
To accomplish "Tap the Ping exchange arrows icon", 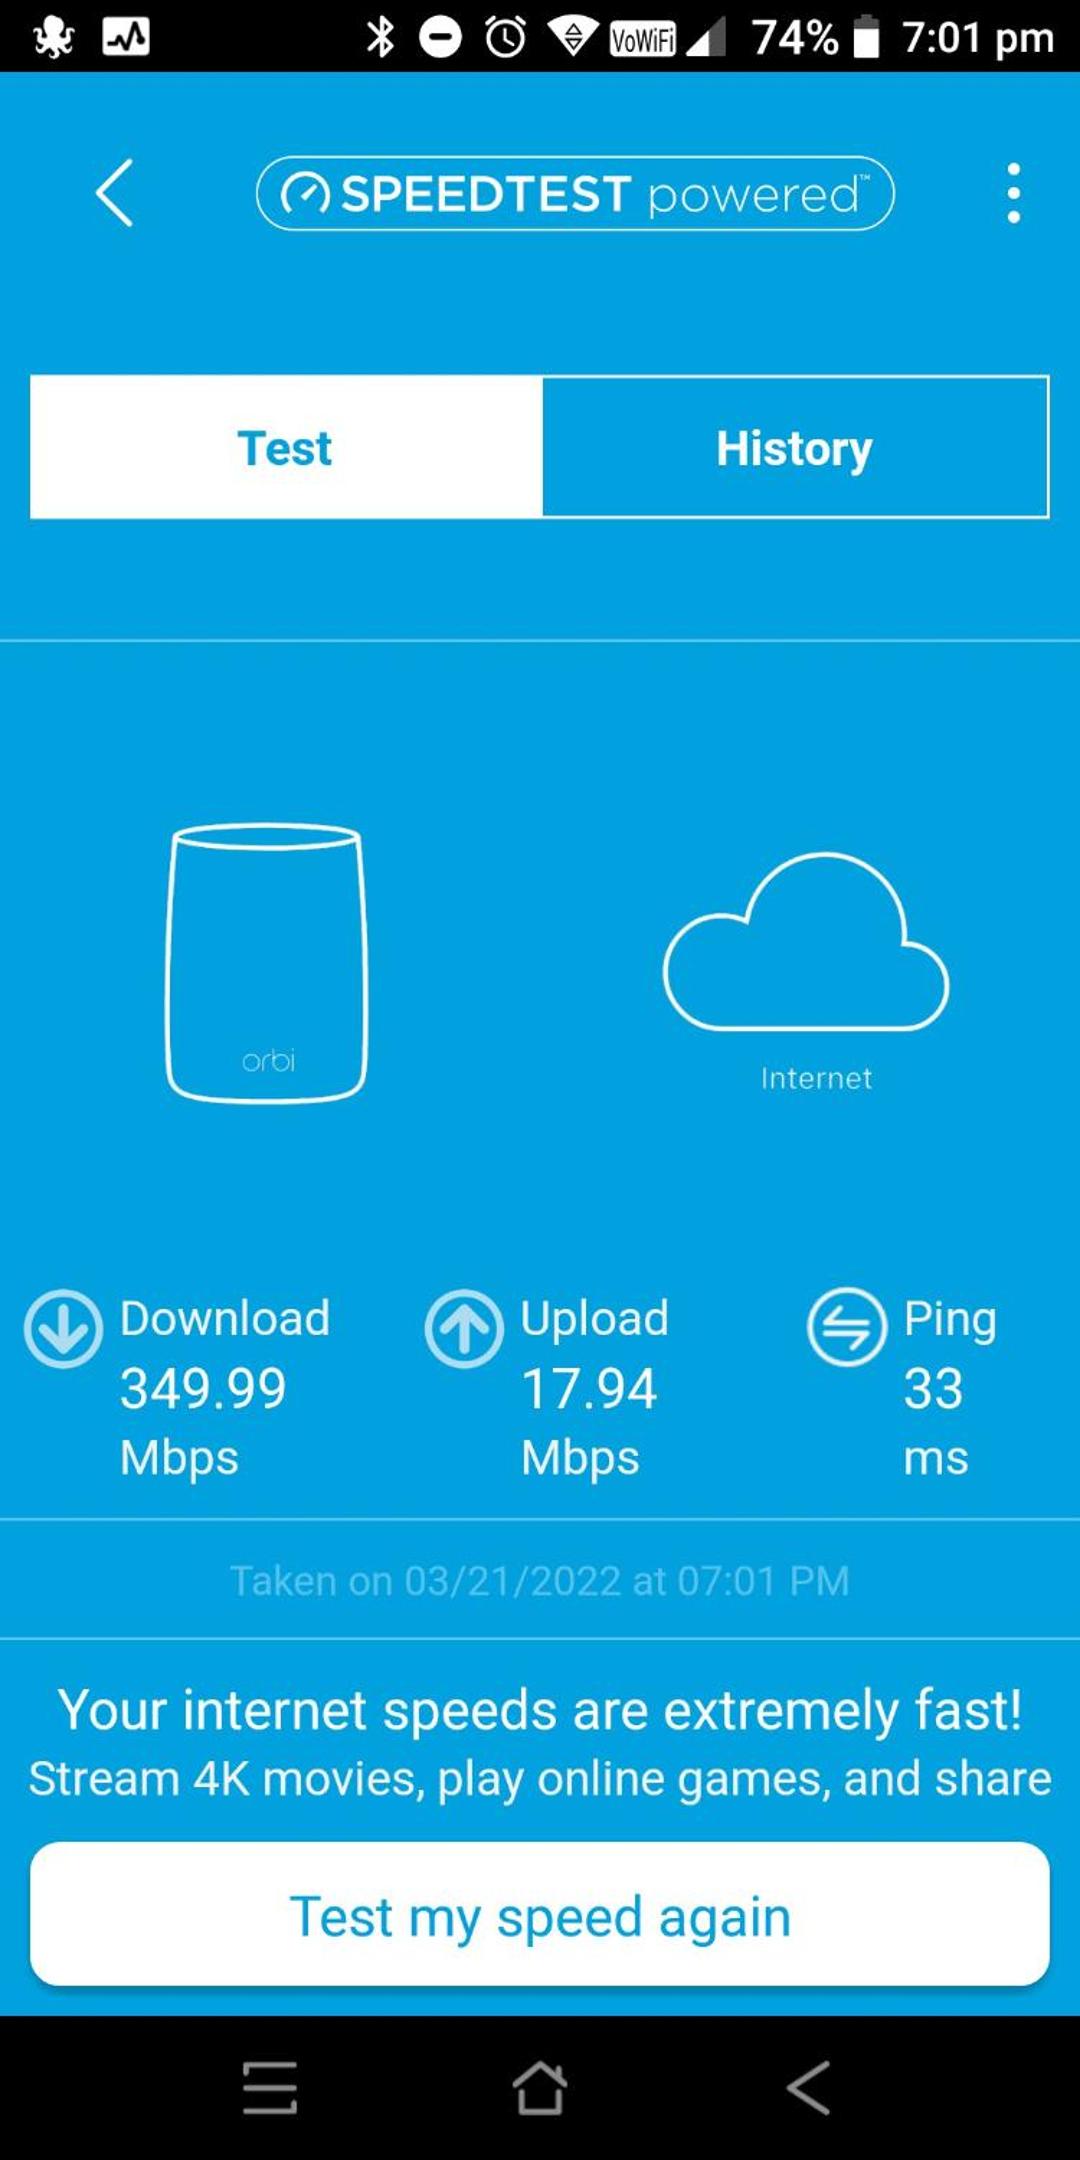I will tap(847, 1327).
